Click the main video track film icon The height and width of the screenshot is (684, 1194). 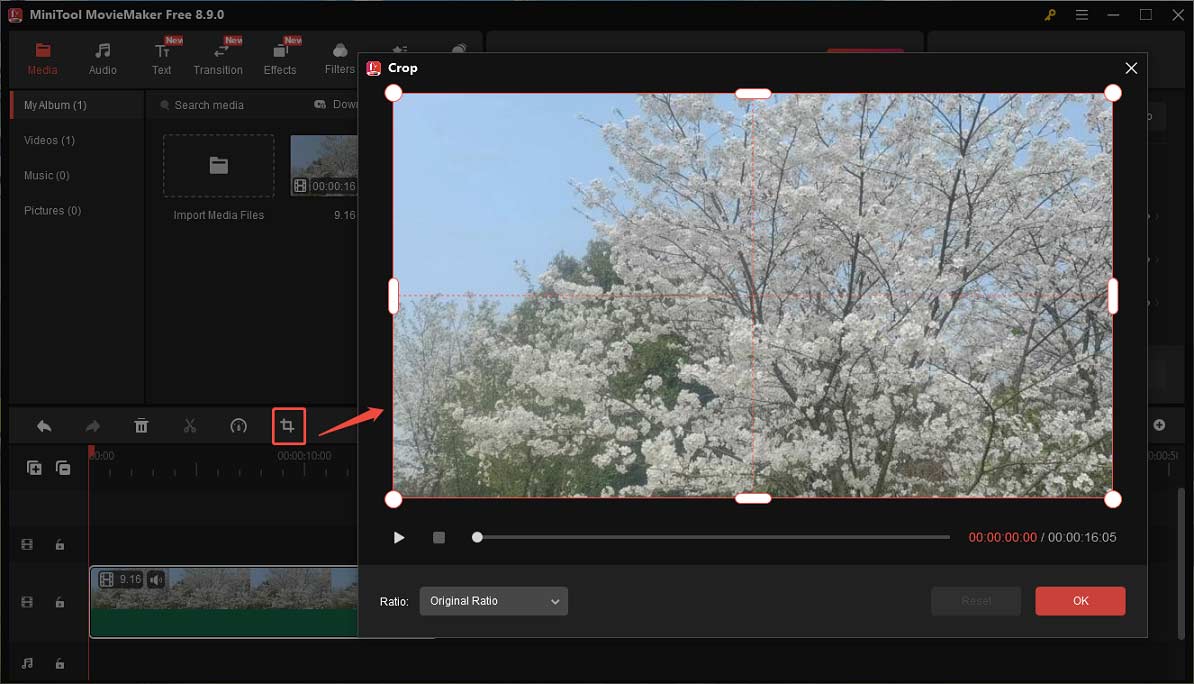pyautogui.click(x=27, y=602)
